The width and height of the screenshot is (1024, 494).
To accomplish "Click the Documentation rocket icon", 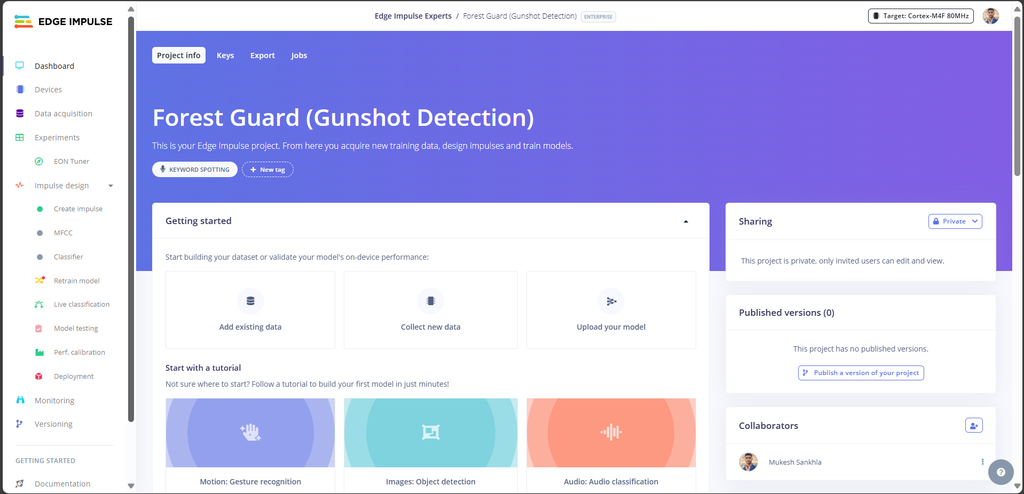I will tap(20, 484).
